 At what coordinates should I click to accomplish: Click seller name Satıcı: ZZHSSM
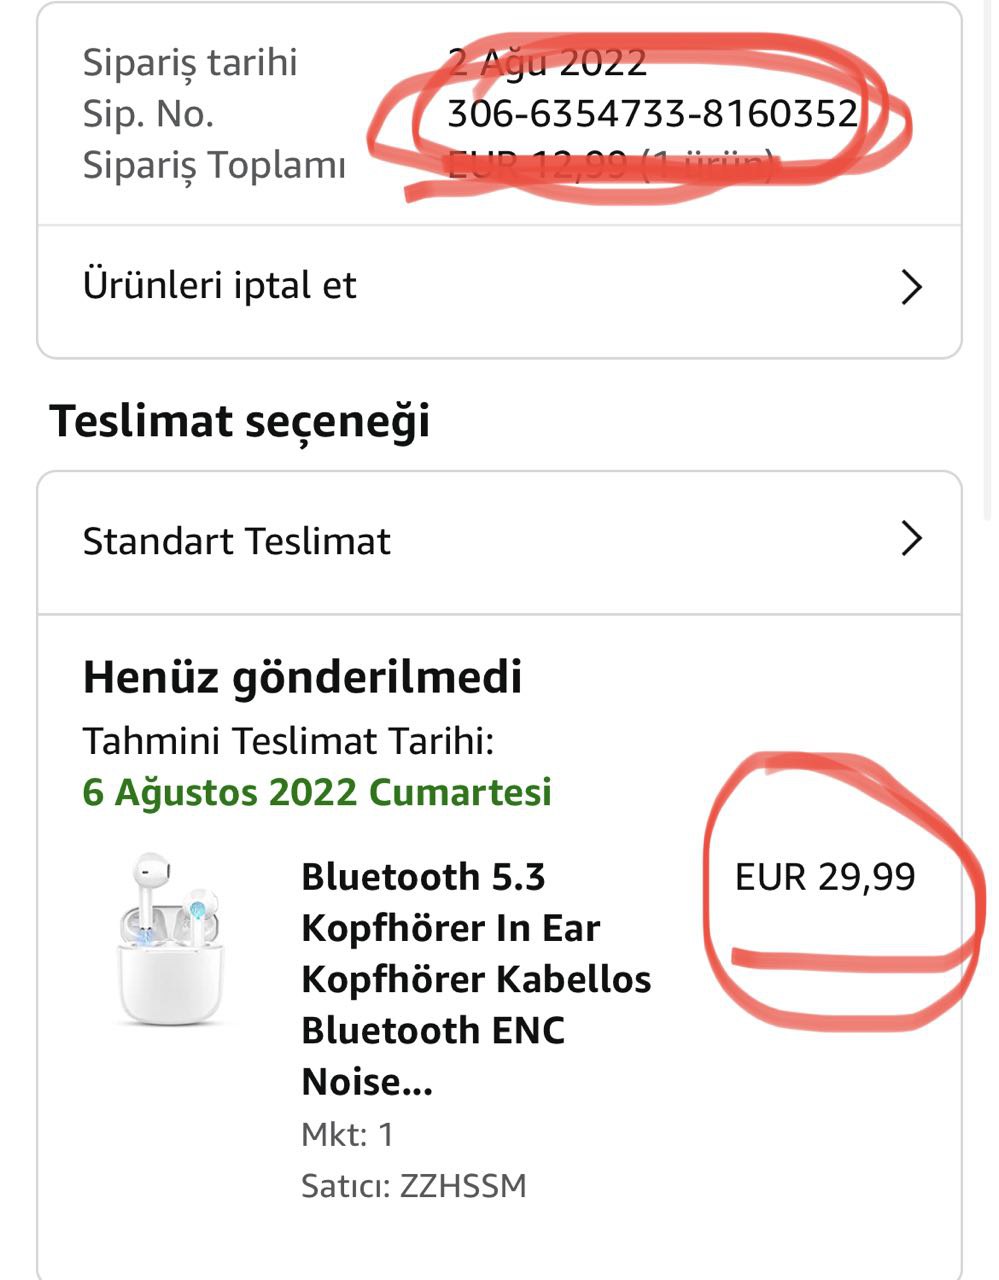(413, 1186)
